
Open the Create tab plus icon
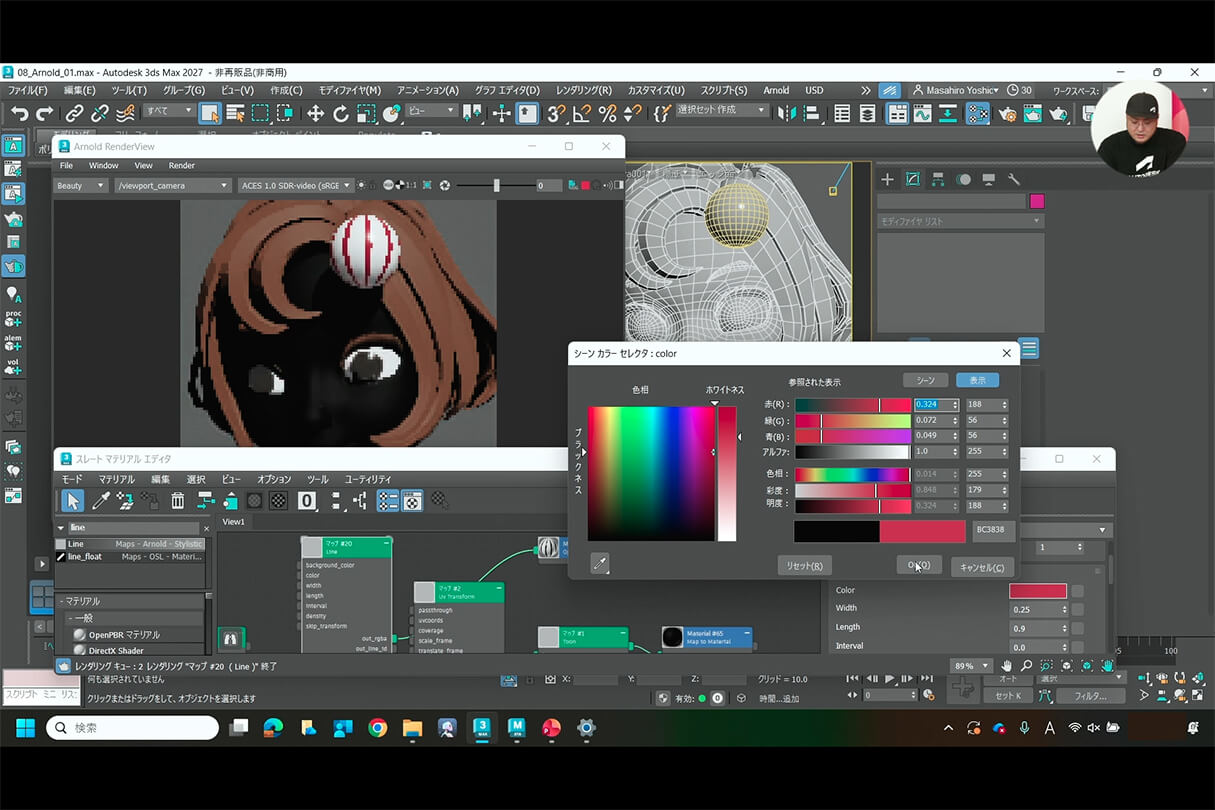pos(887,180)
